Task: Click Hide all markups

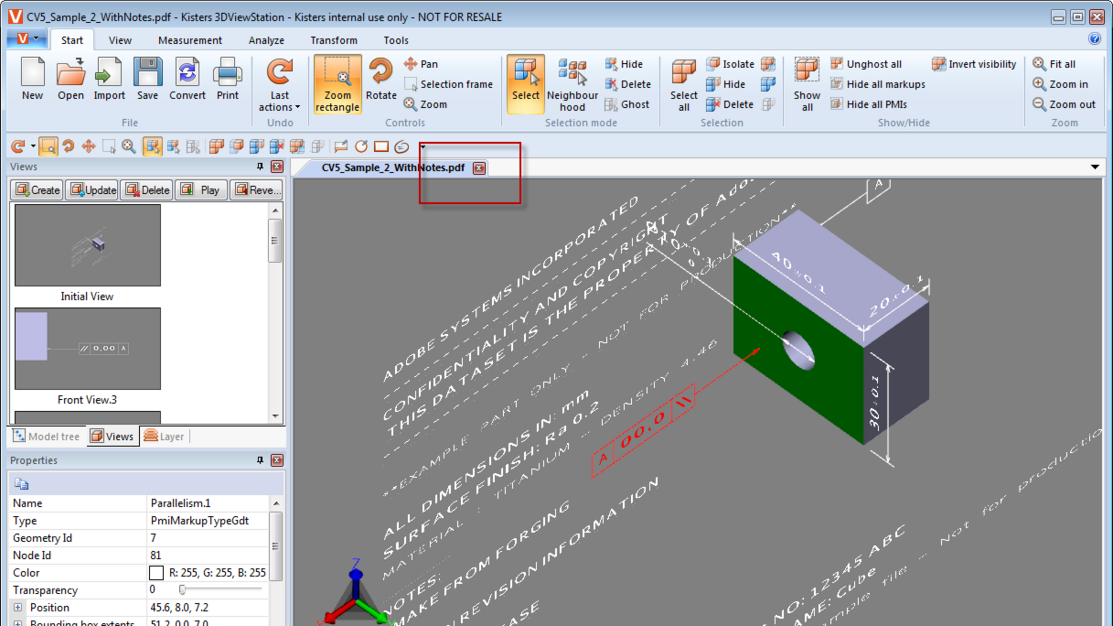Action: pos(877,84)
